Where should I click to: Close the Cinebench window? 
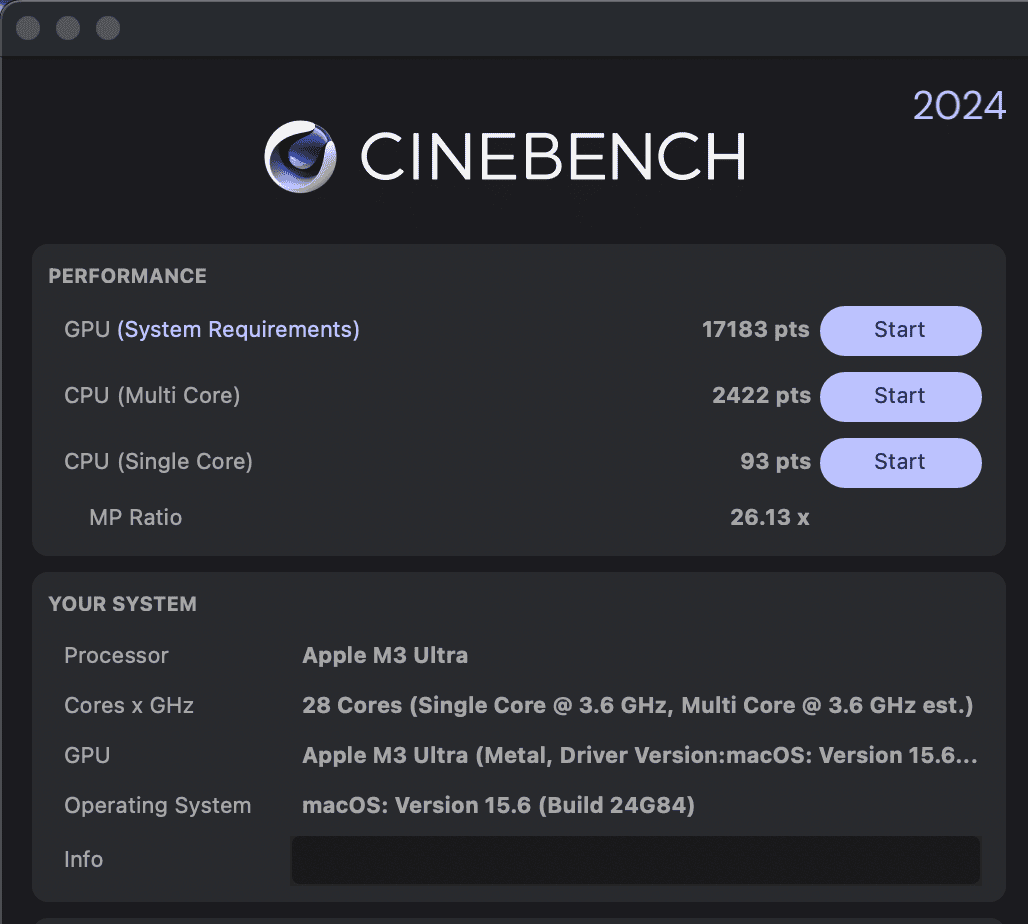click(x=28, y=28)
